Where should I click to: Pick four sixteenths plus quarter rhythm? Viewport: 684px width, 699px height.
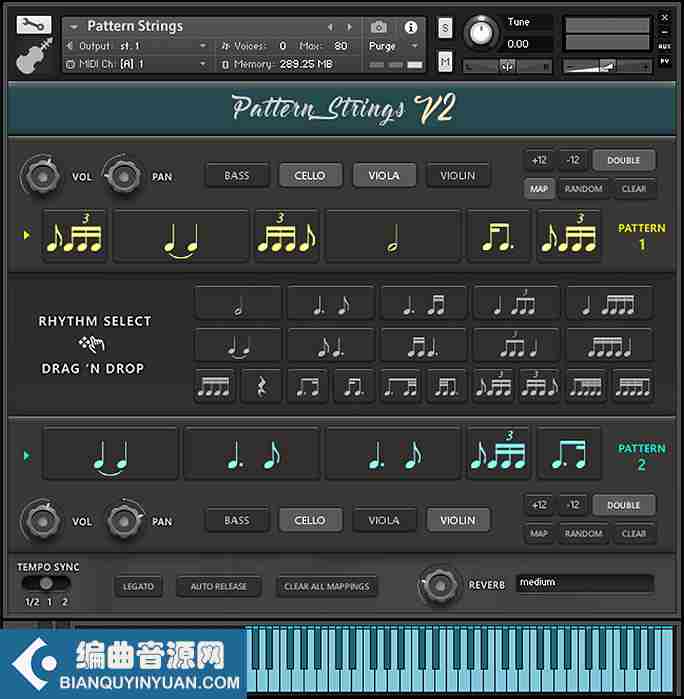[x=610, y=345]
